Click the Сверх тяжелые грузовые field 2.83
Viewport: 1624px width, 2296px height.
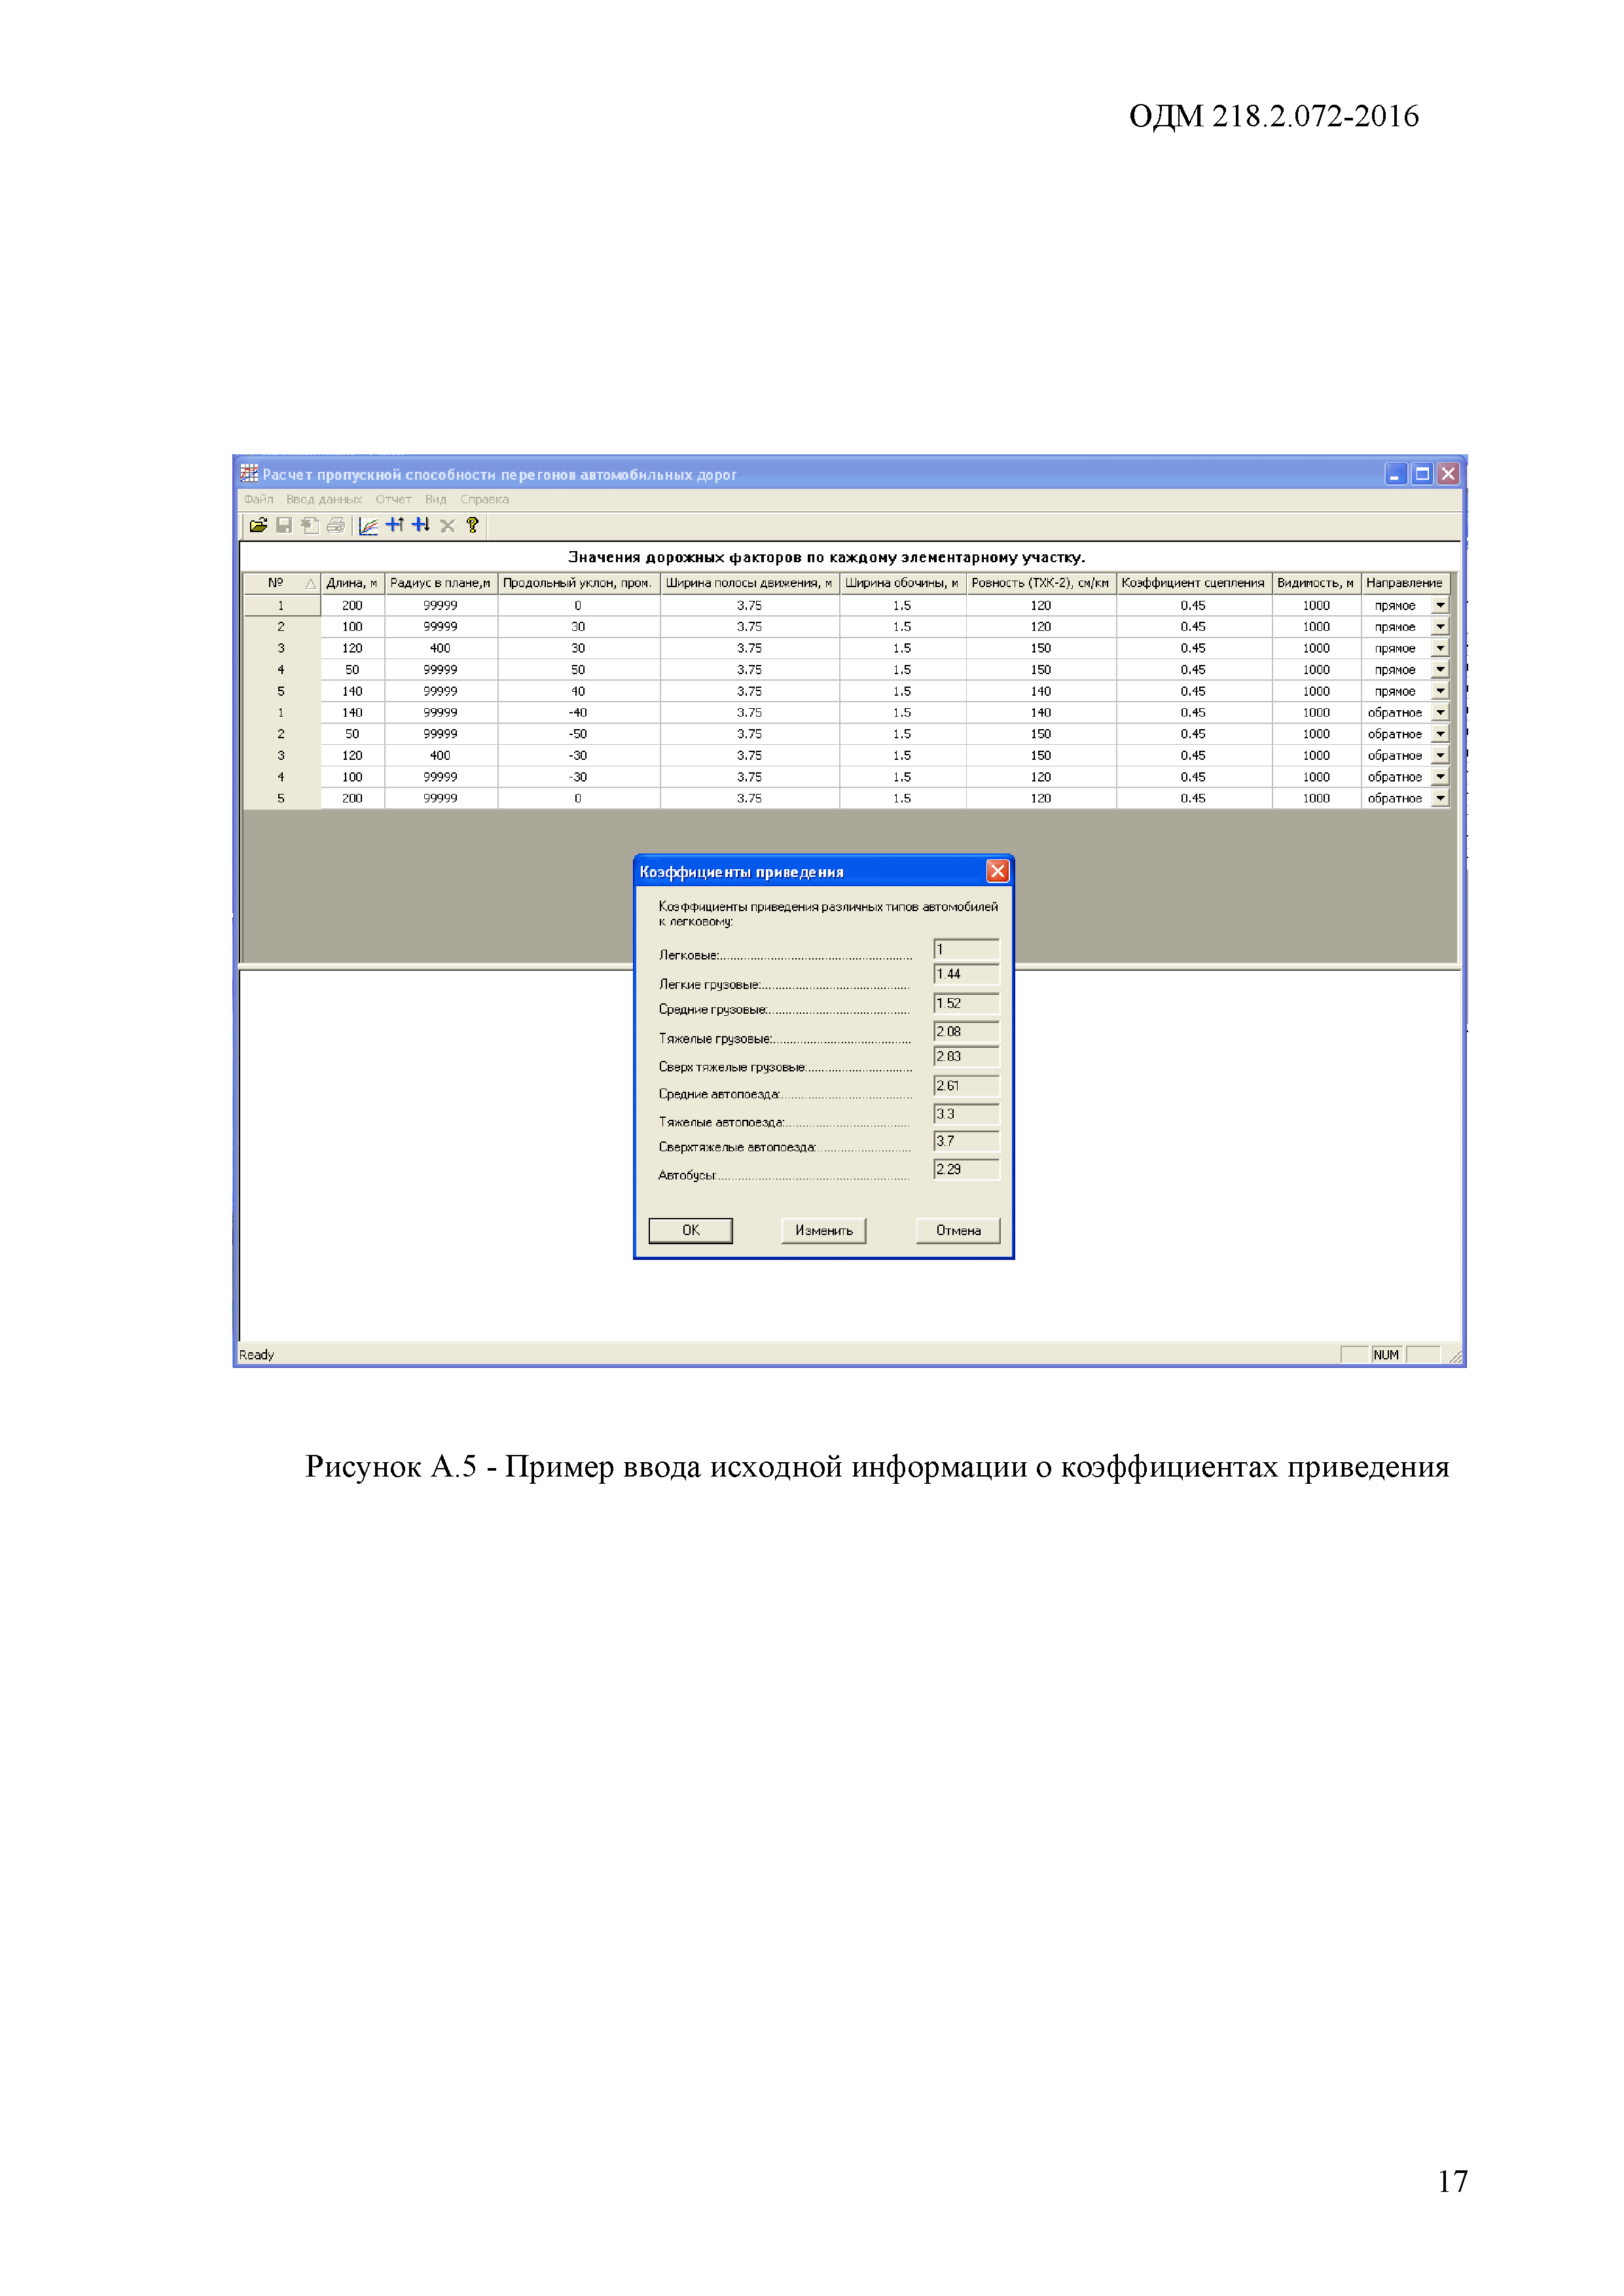point(966,1056)
